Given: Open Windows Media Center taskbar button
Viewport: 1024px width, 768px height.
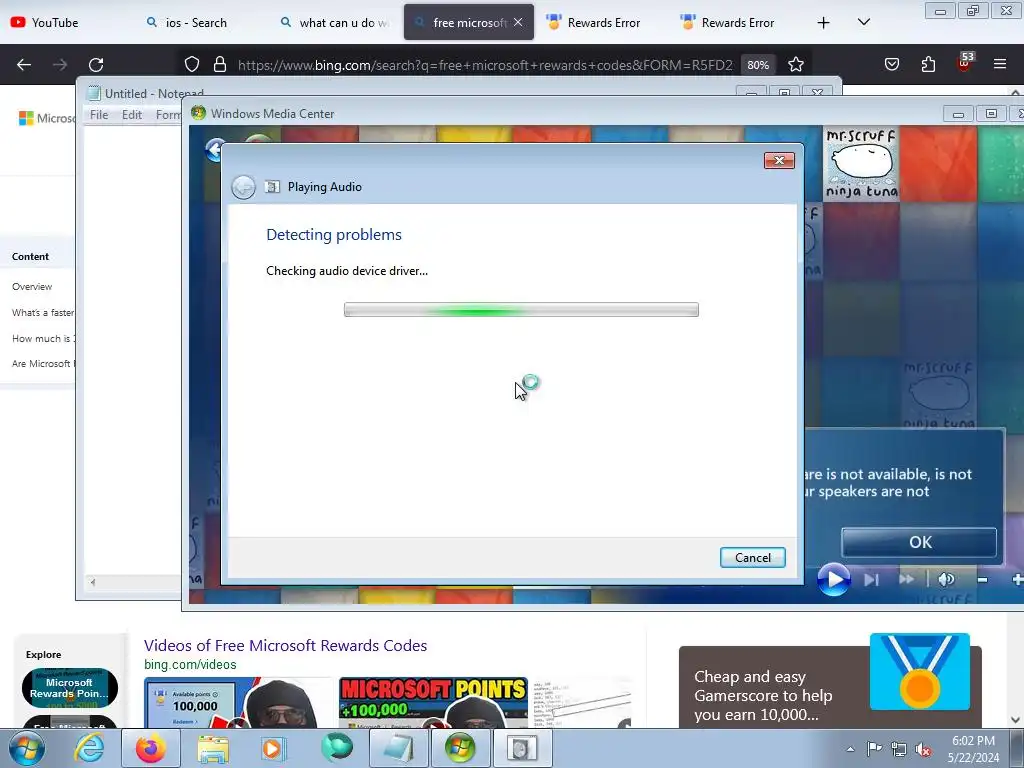Looking at the screenshot, I should point(460,748).
